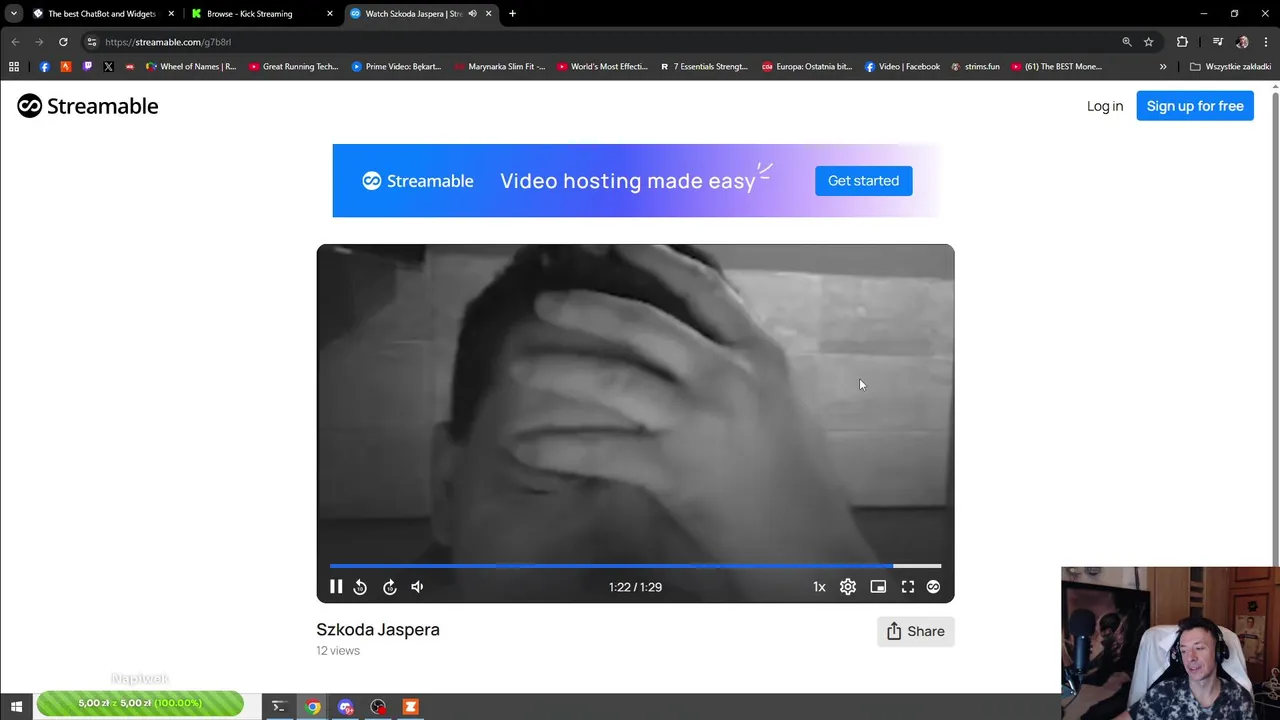Screen dimensions: 1280x720
Task: Click the address bar URL
Action: [x=168, y=42]
